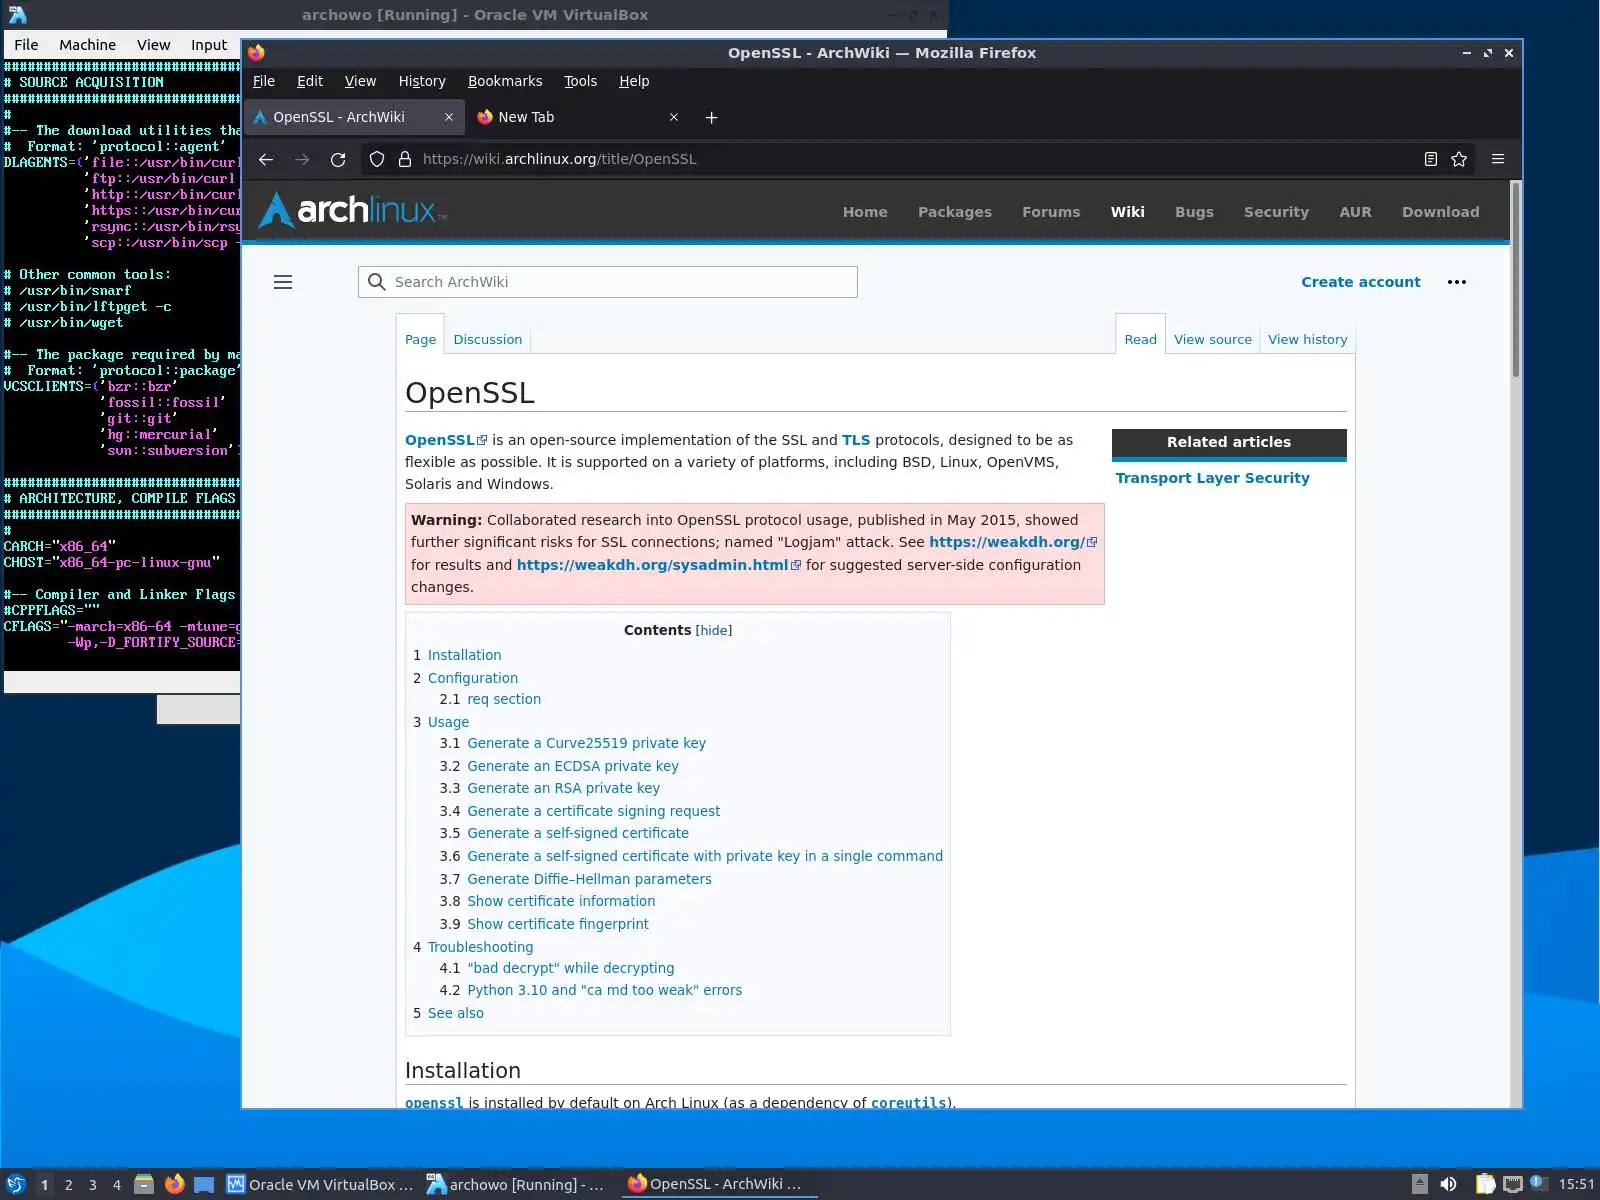Jump to Show certificate fingerprint

coord(558,924)
